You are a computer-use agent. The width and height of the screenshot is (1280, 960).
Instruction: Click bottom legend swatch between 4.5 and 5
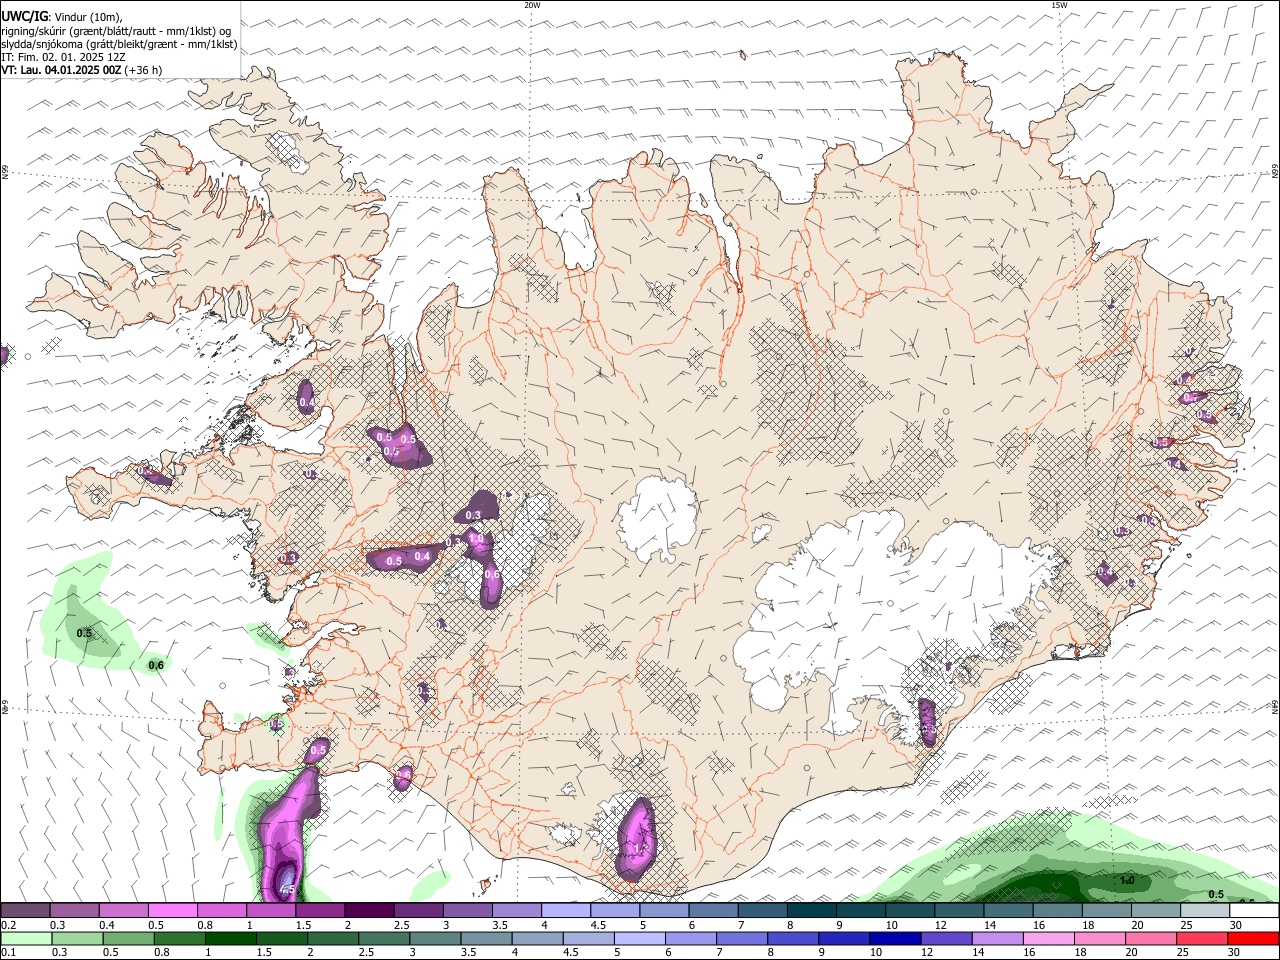pyautogui.click(x=588, y=939)
